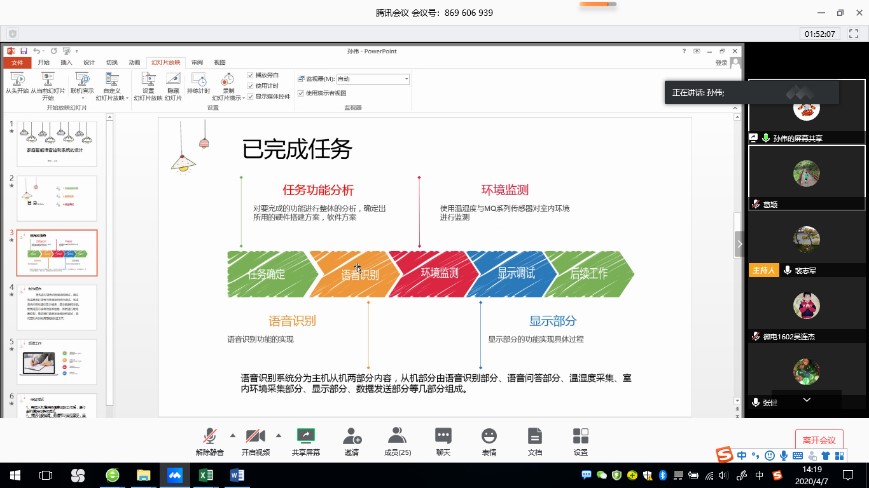Open the 表情 emoji reactions icon

(489, 436)
